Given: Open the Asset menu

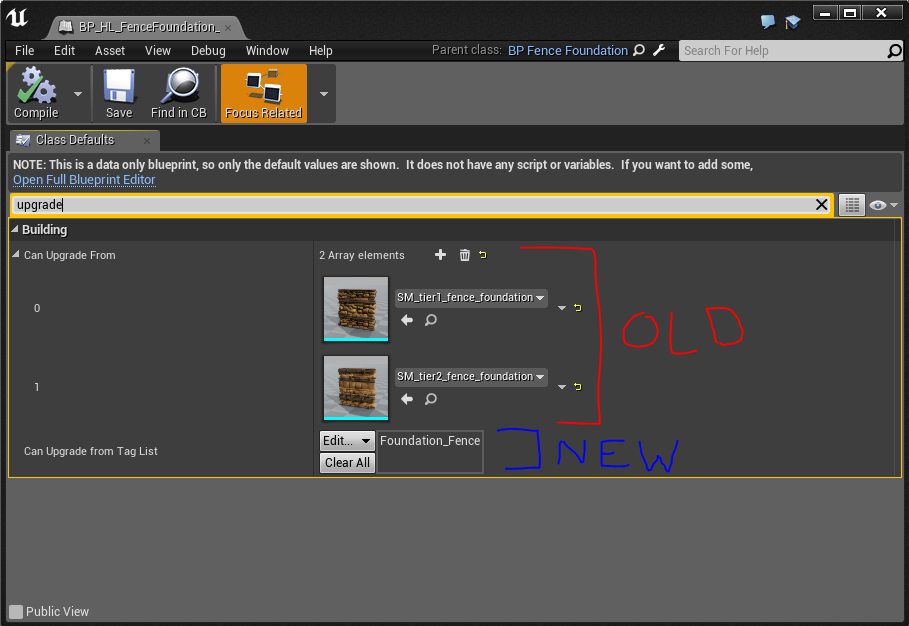Looking at the screenshot, I should (x=110, y=50).
